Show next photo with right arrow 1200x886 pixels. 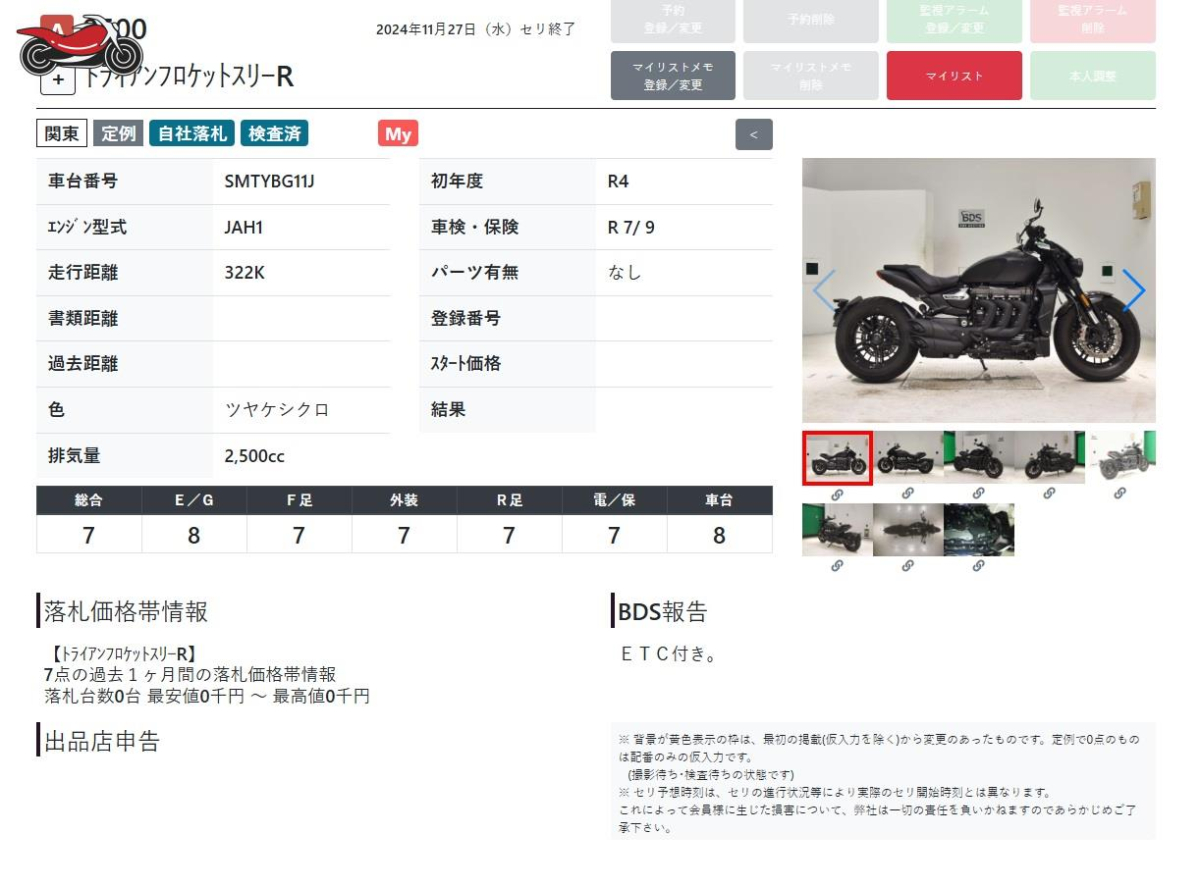[x=1134, y=290]
